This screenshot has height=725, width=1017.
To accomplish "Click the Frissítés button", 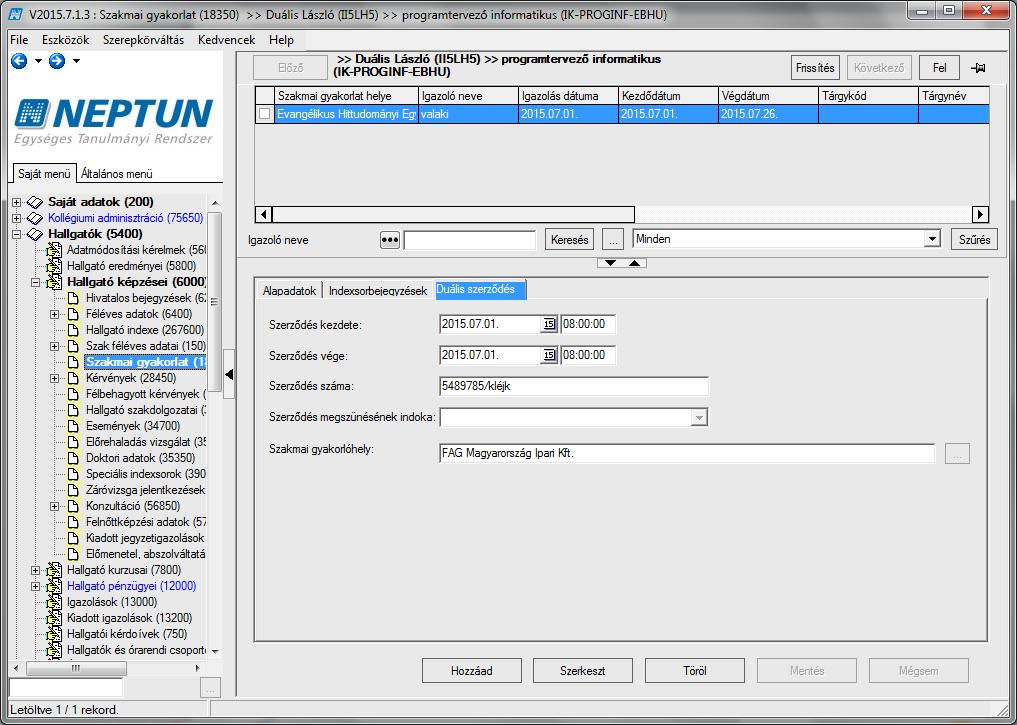I will click(x=815, y=68).
